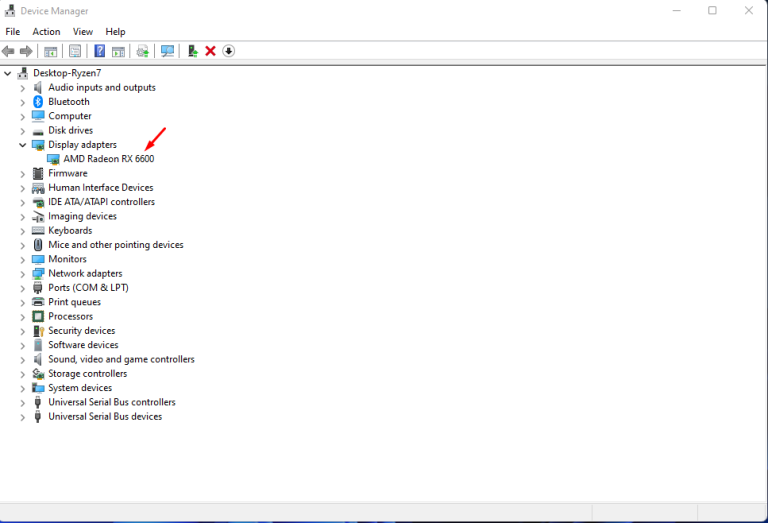The height and width of the screenshot is (523, 768).
Task: Click the Forward arrow toolbar button
Action: tap(26, 51)
